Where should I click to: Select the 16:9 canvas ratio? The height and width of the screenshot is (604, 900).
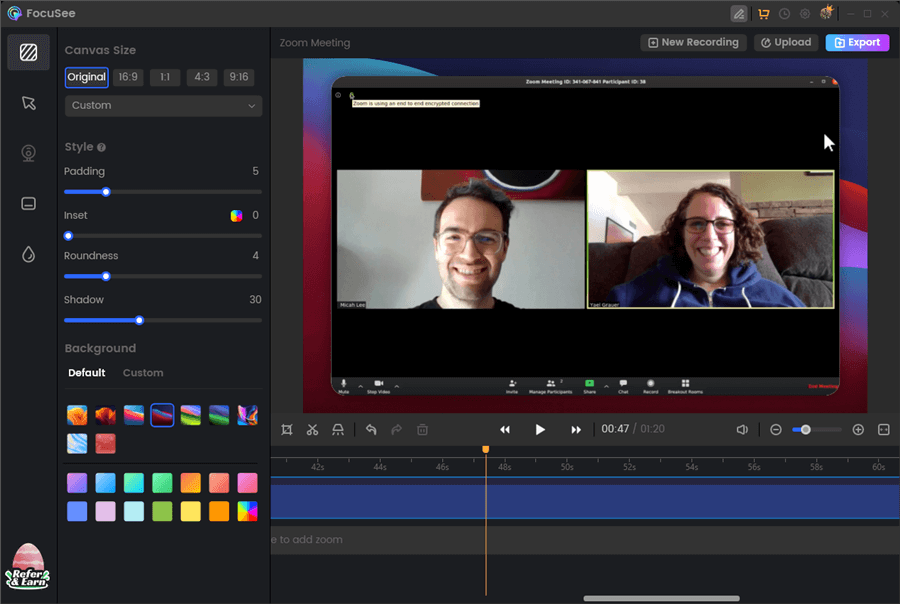tap(128, 77)
